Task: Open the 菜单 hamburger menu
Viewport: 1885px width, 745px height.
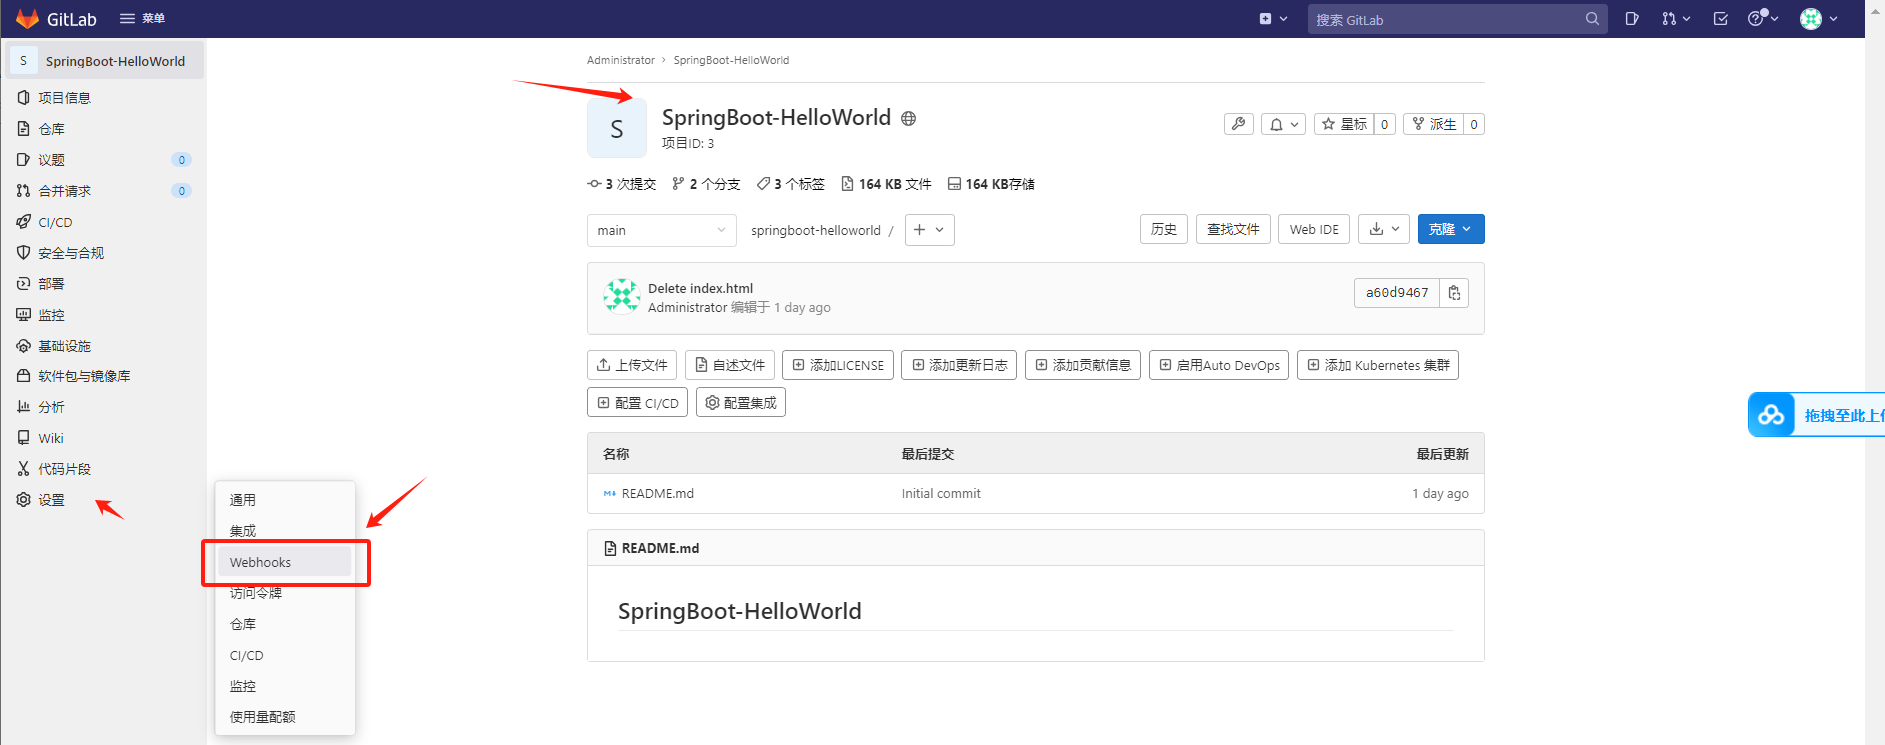Action: 142,19
